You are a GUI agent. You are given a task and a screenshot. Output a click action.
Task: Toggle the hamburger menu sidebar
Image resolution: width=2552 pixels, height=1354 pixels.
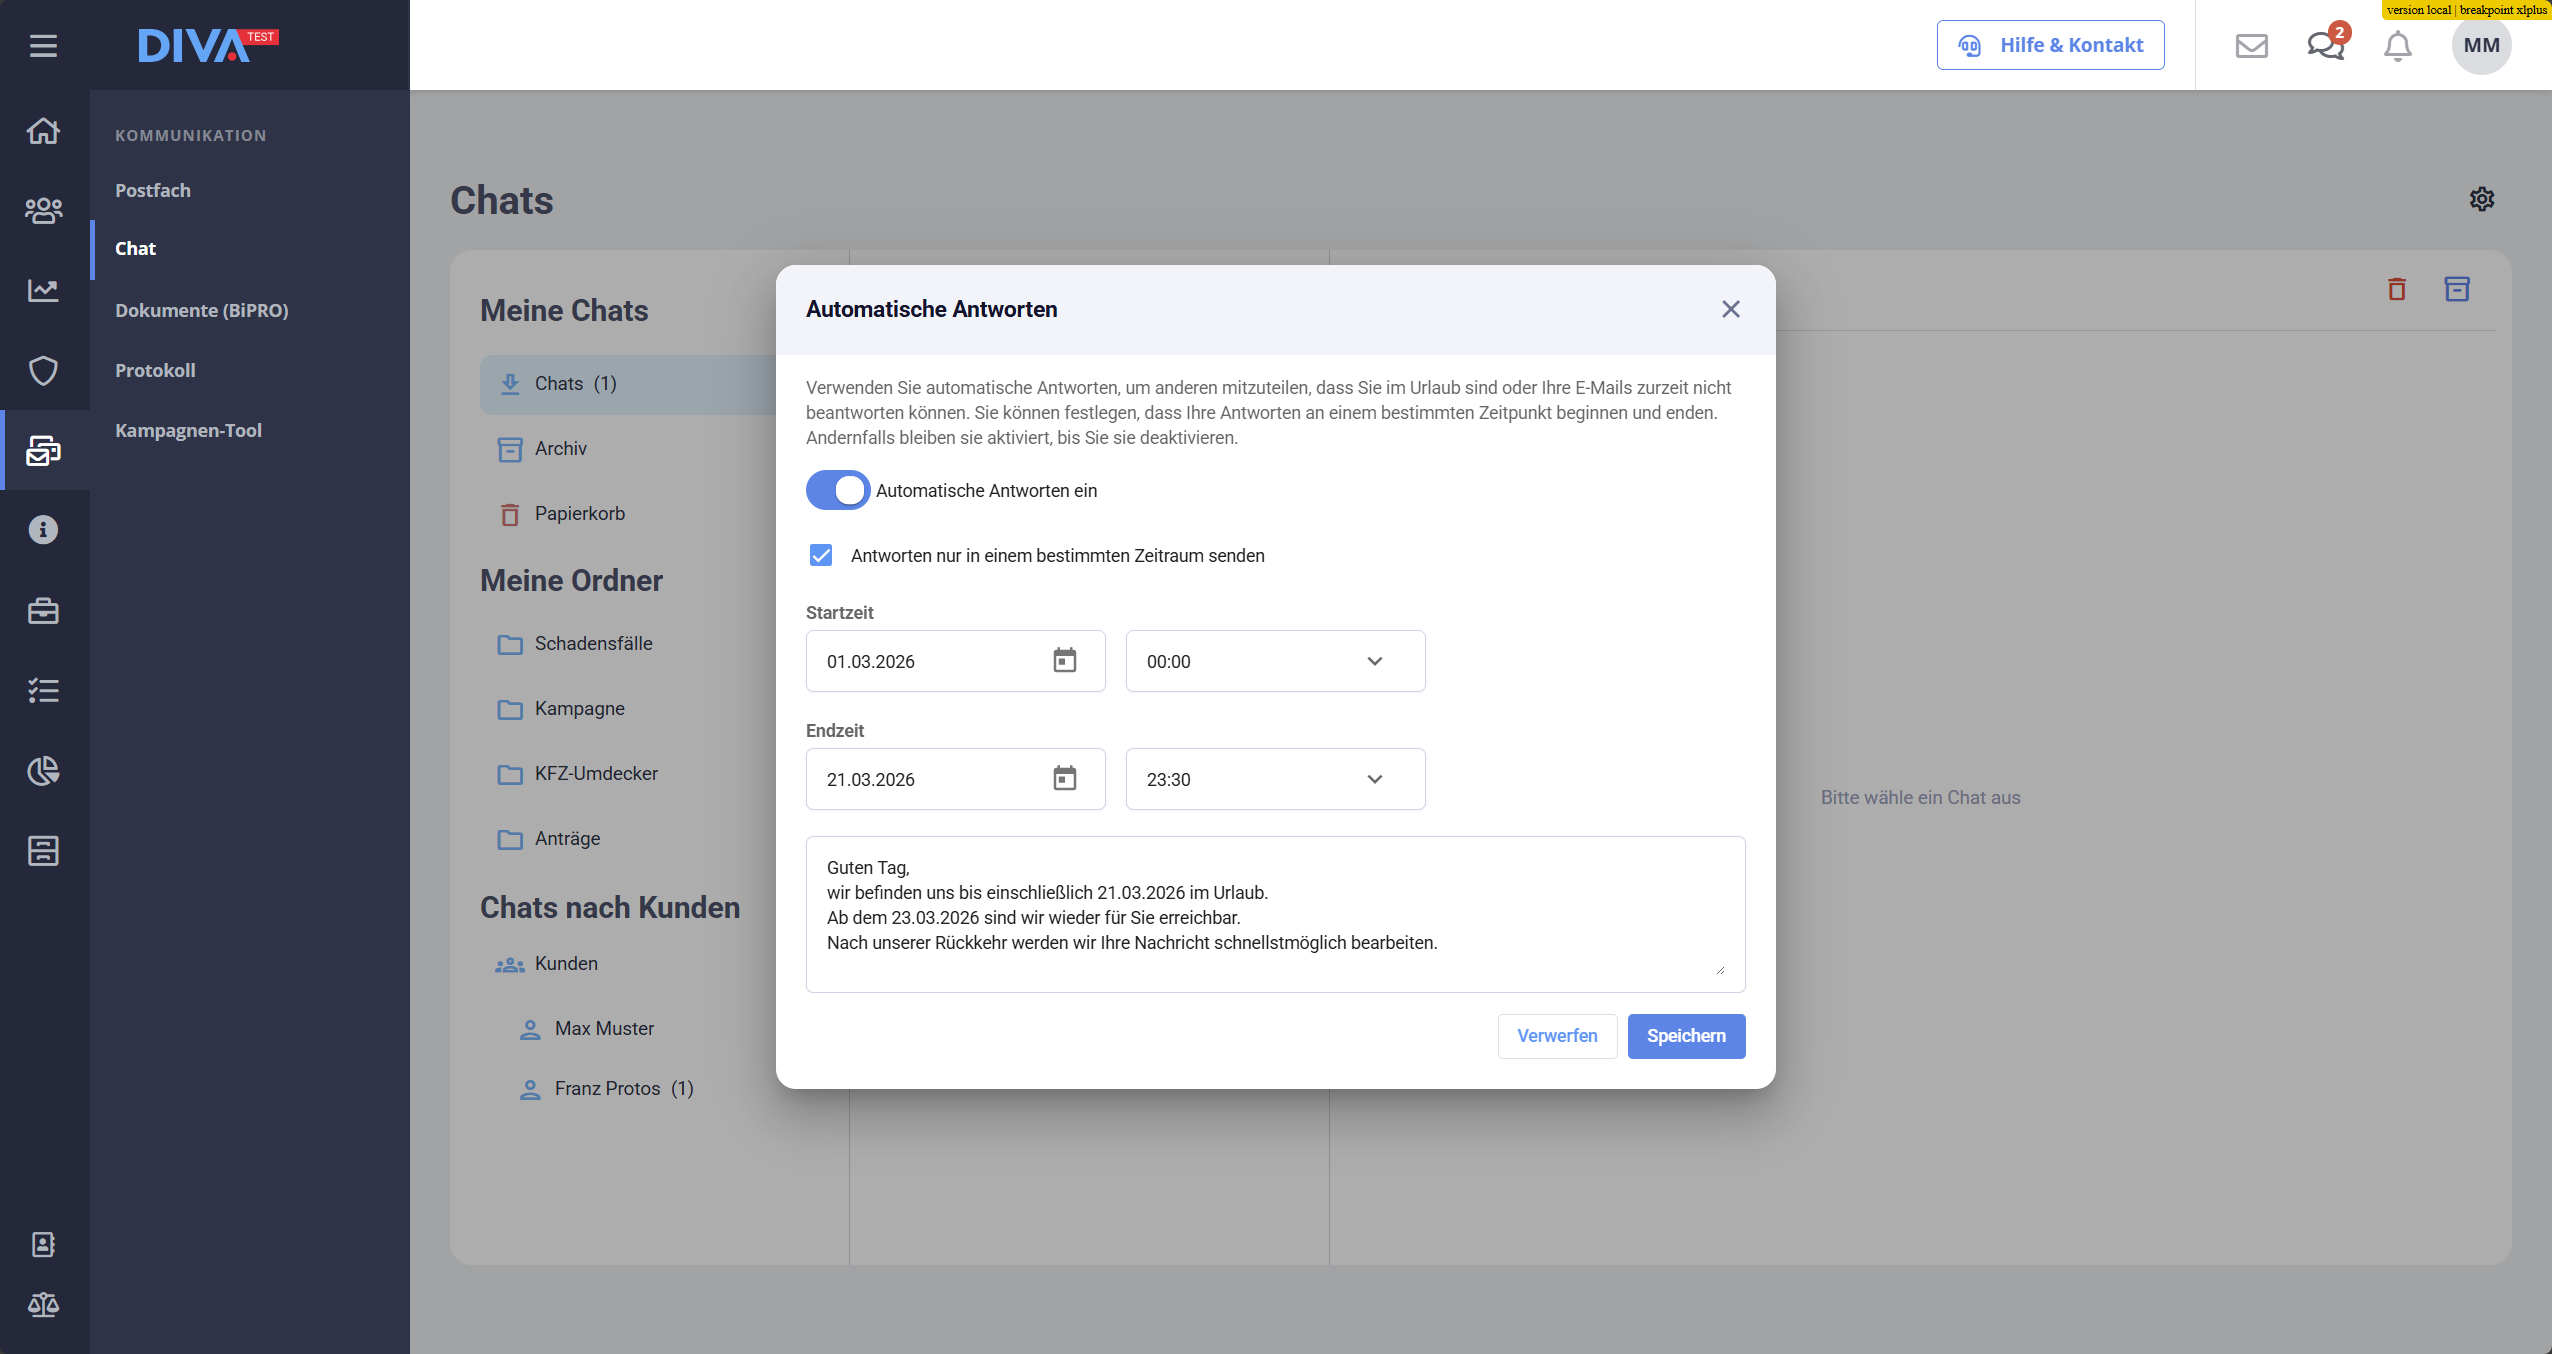pyautogui.click(x=43, y=45)
